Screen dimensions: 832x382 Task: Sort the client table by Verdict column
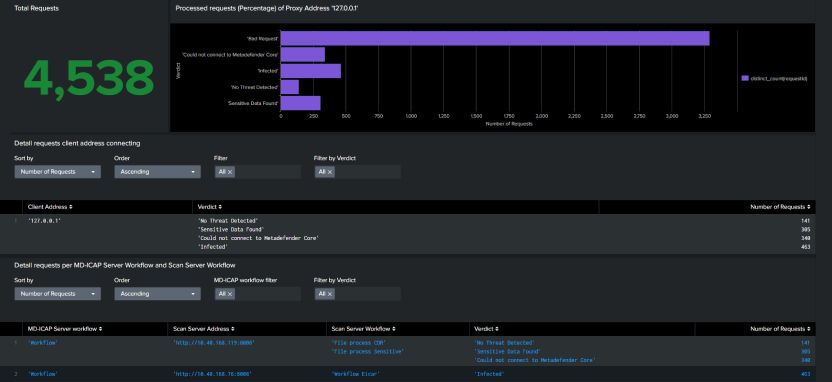[x=210, y=207]
